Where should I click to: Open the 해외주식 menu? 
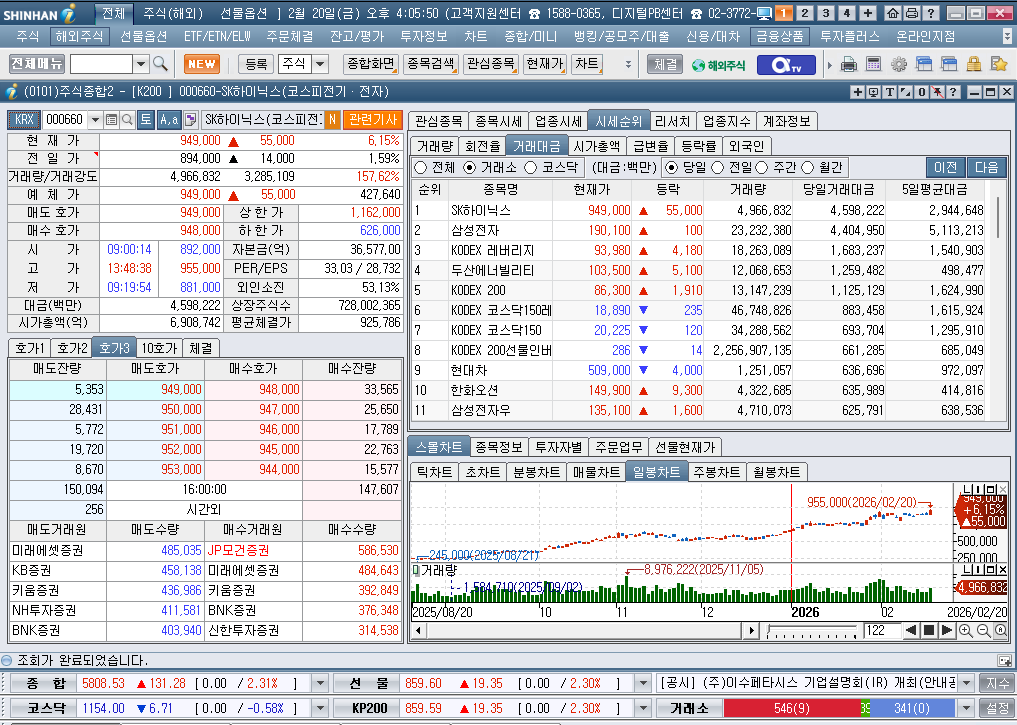click(x=78, y=36)
